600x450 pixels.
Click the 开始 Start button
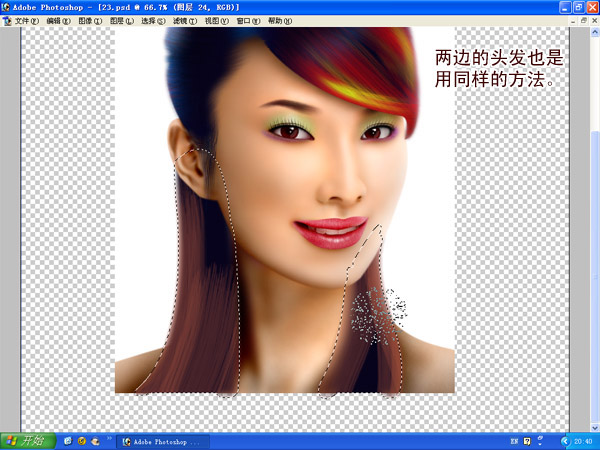point(28,441)
